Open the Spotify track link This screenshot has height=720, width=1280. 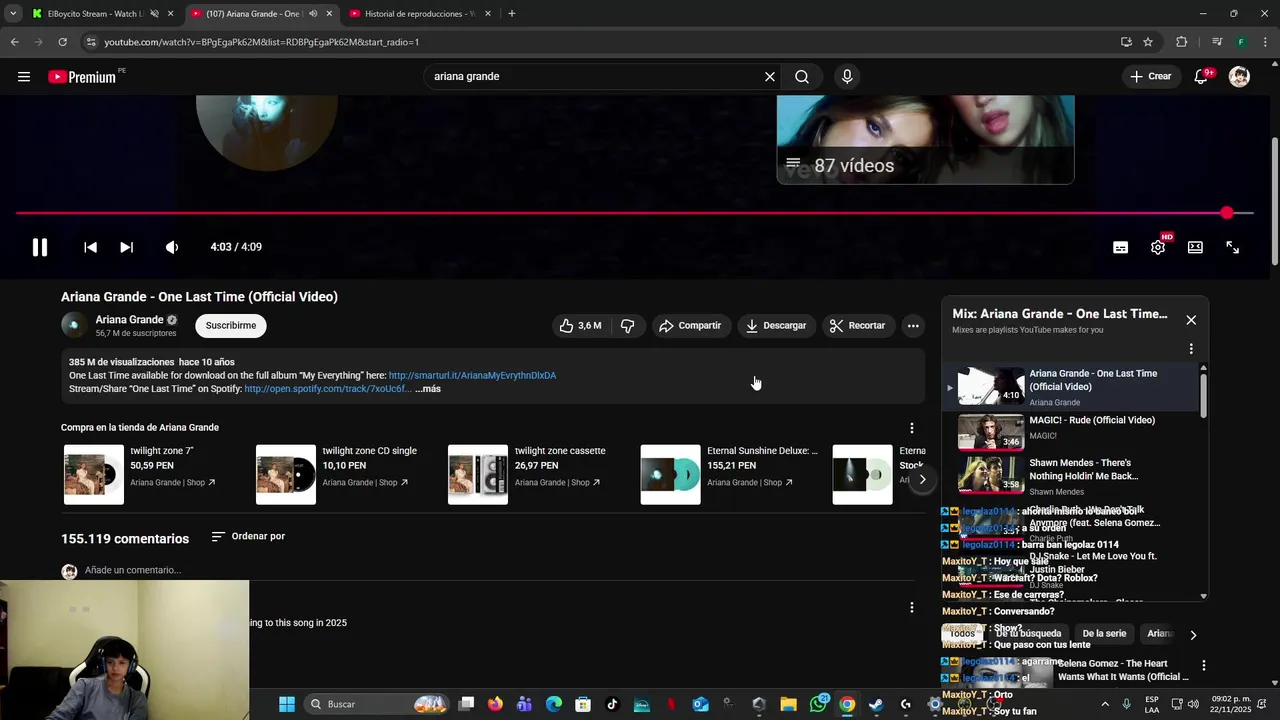pyautogui.click(x=328, y=389)
